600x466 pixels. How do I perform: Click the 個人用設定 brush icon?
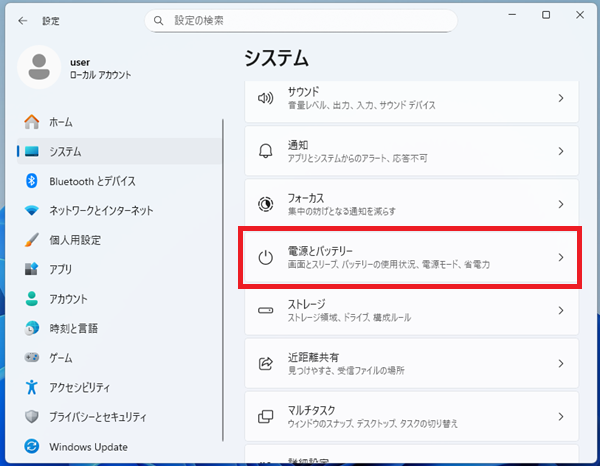point(31,240)
